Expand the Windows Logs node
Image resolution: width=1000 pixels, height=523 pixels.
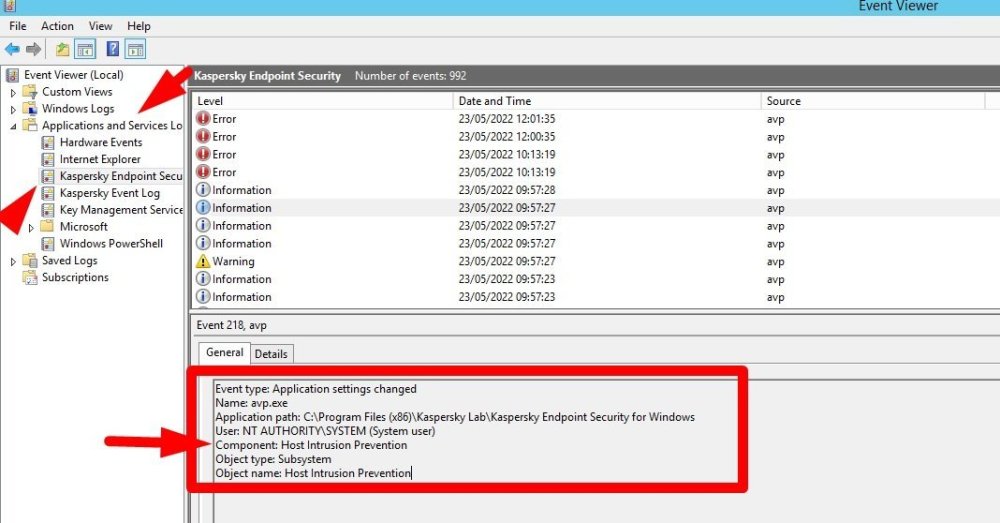(x=13, y=110)
